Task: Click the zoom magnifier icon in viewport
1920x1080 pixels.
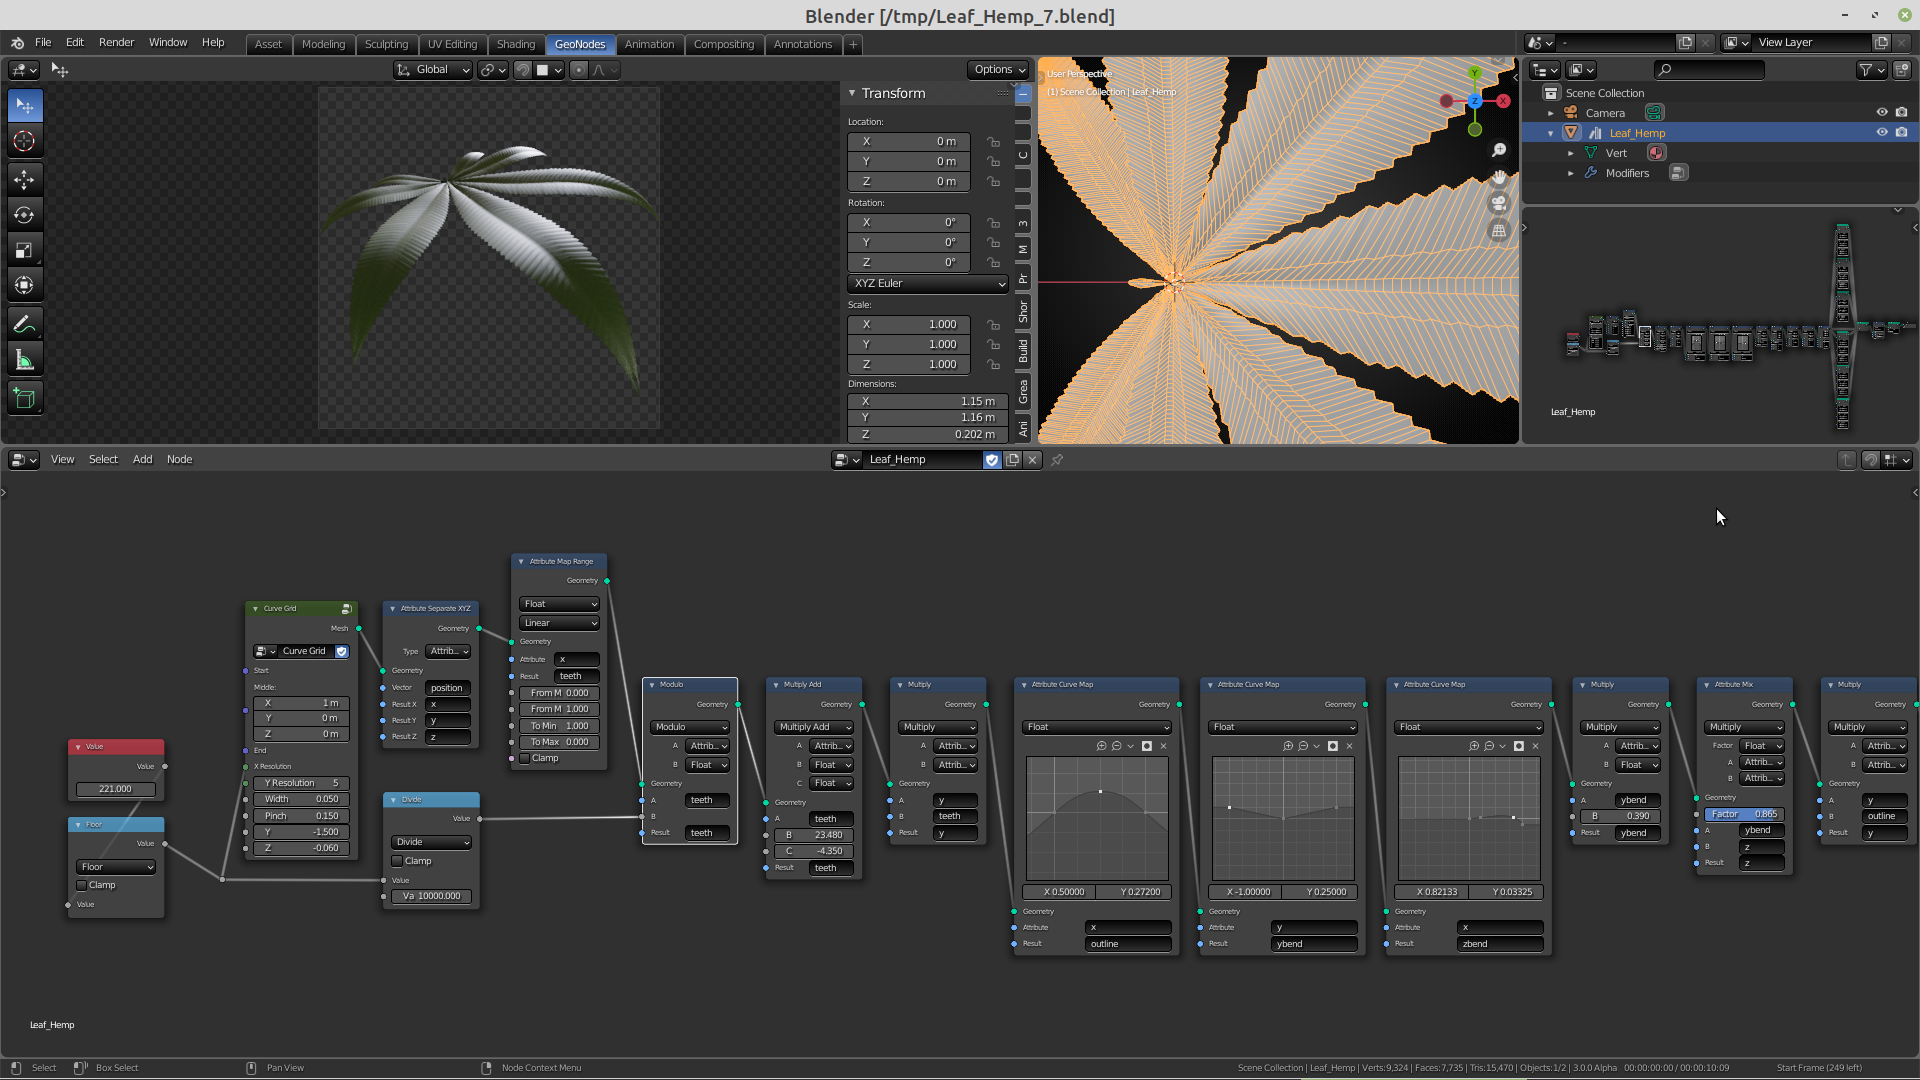Action: [1498, 150]
